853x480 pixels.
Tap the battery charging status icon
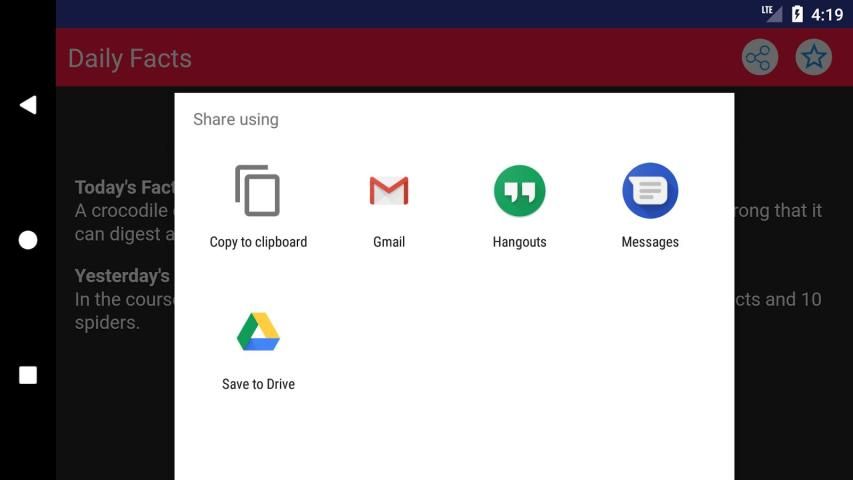797,14
